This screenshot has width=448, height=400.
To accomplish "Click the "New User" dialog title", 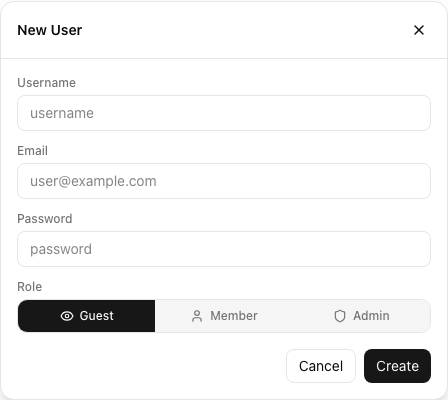I will 50,30.
